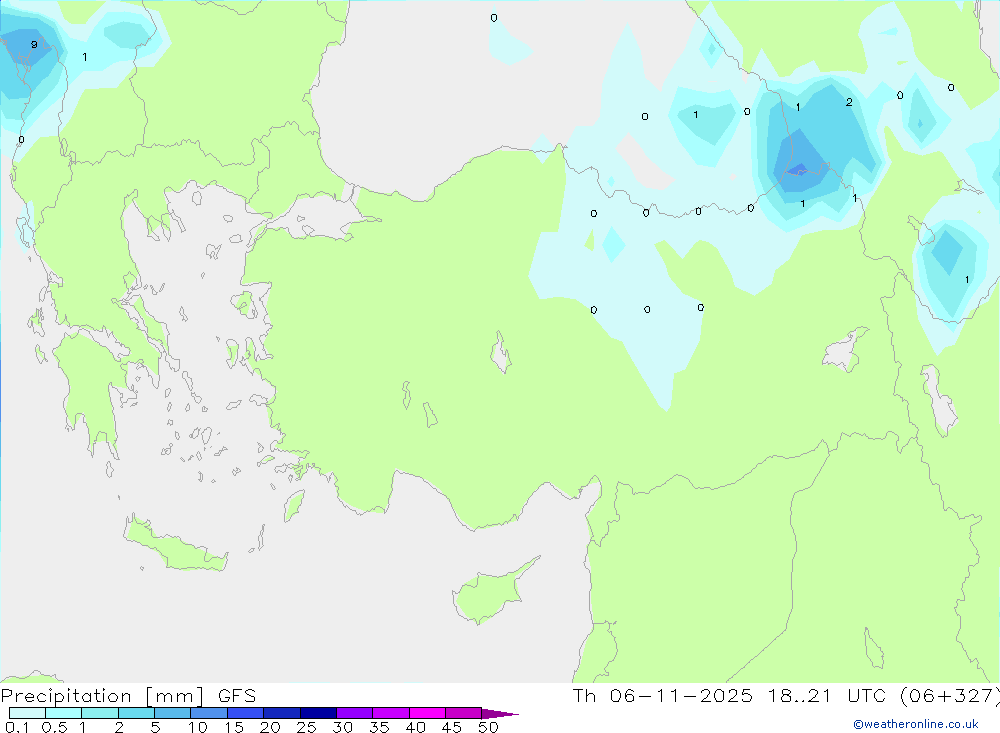
Task: Click the '9' precipitation value on the map
Action: click(34, 45)
